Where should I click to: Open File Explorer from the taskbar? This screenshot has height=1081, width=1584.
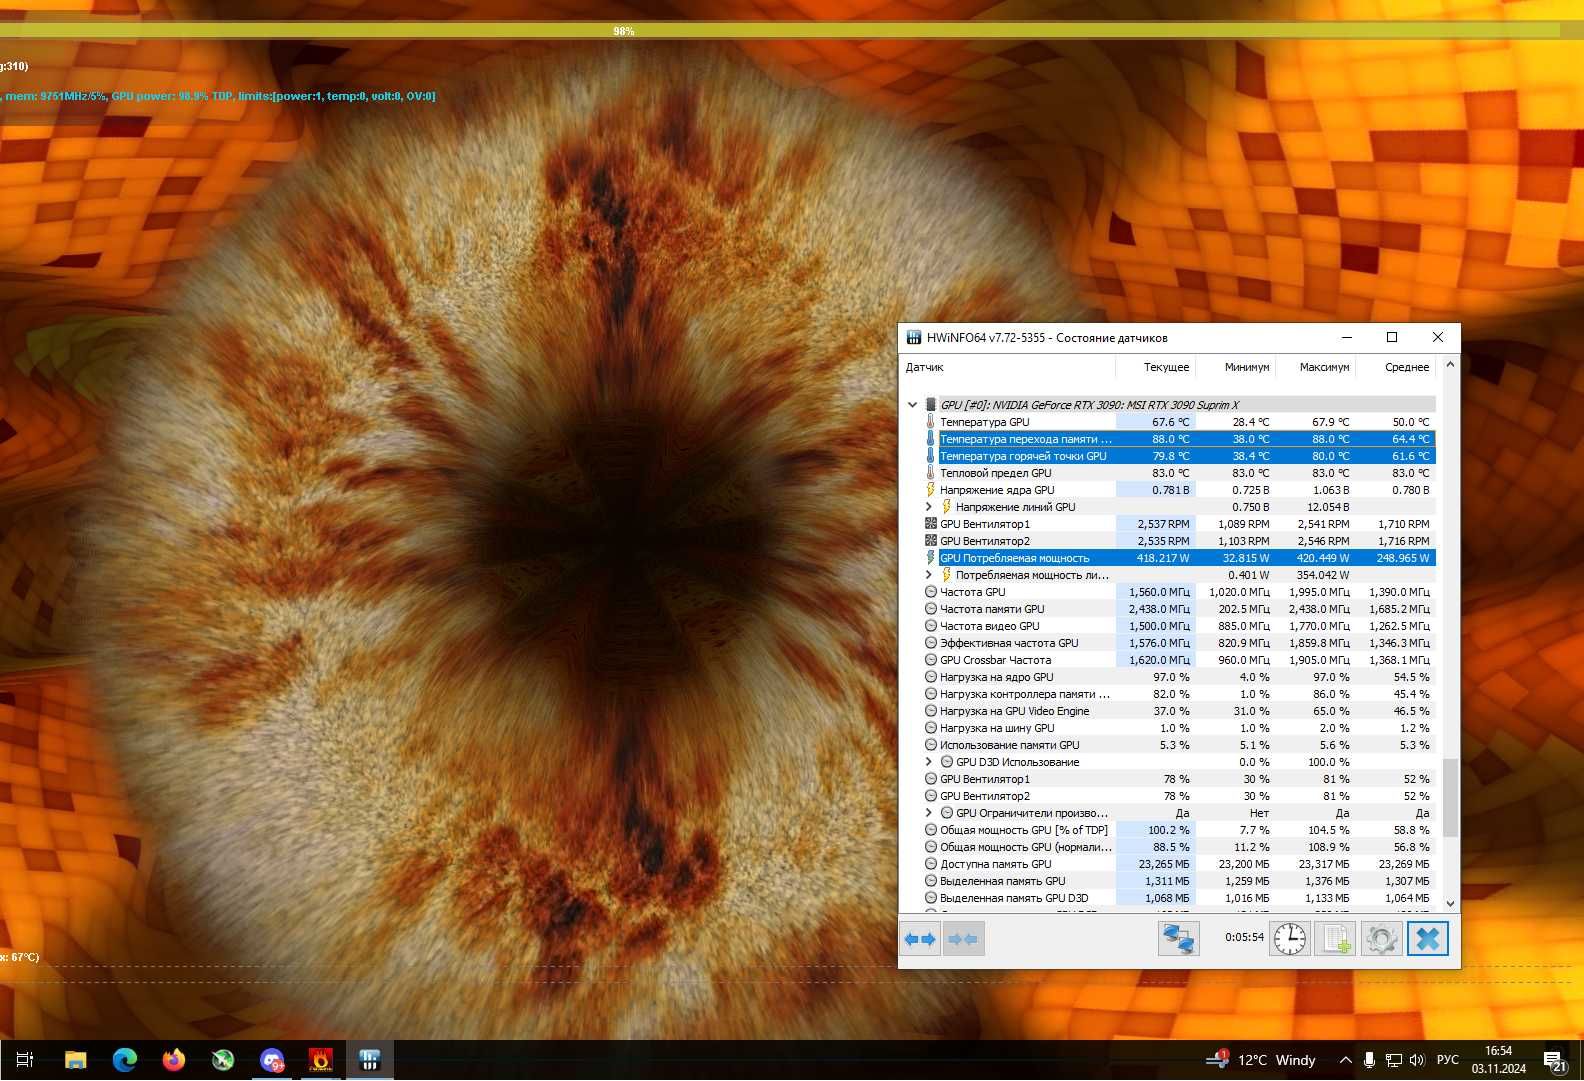pos(75,1060)
